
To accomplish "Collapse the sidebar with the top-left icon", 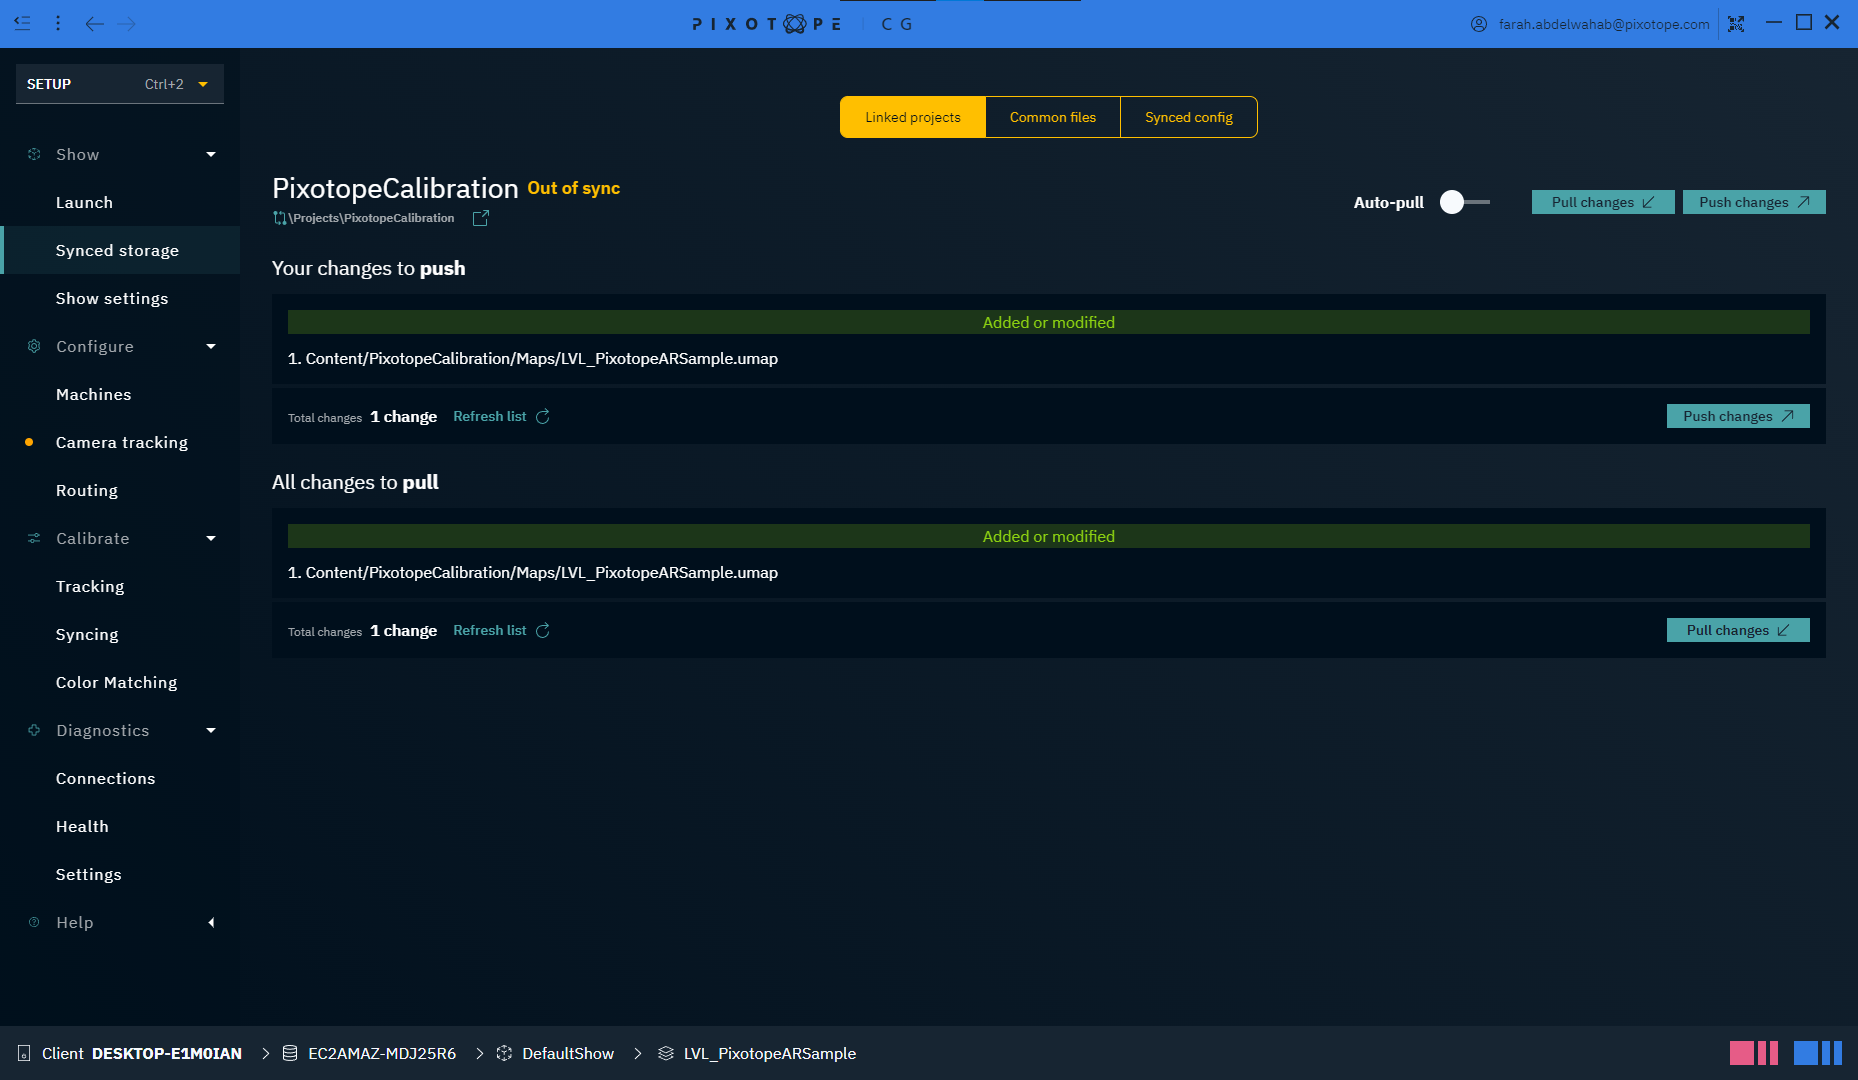I will pyautogui.click(x=22, y=23).
